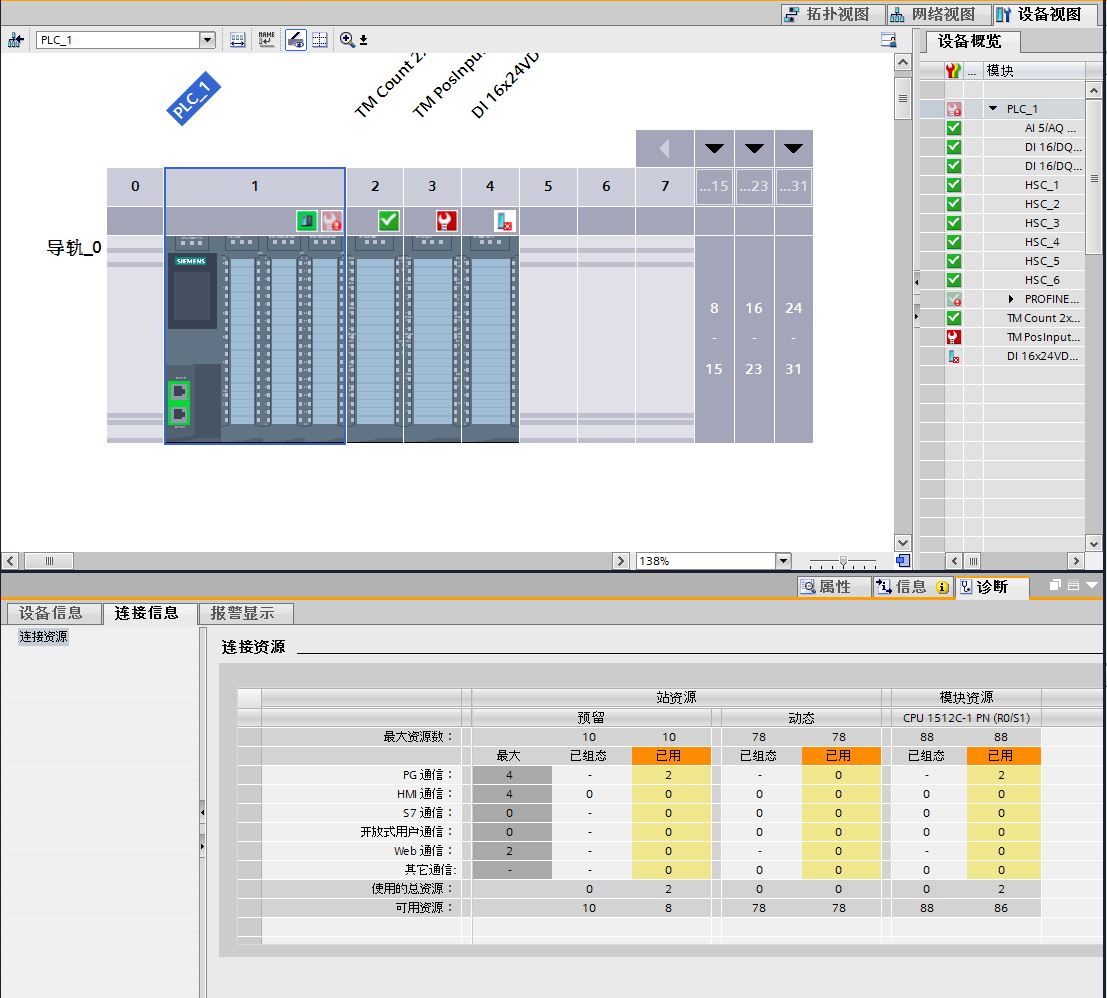
Task: Click the green check on HSC_1 row
Action: click(954, 185)
